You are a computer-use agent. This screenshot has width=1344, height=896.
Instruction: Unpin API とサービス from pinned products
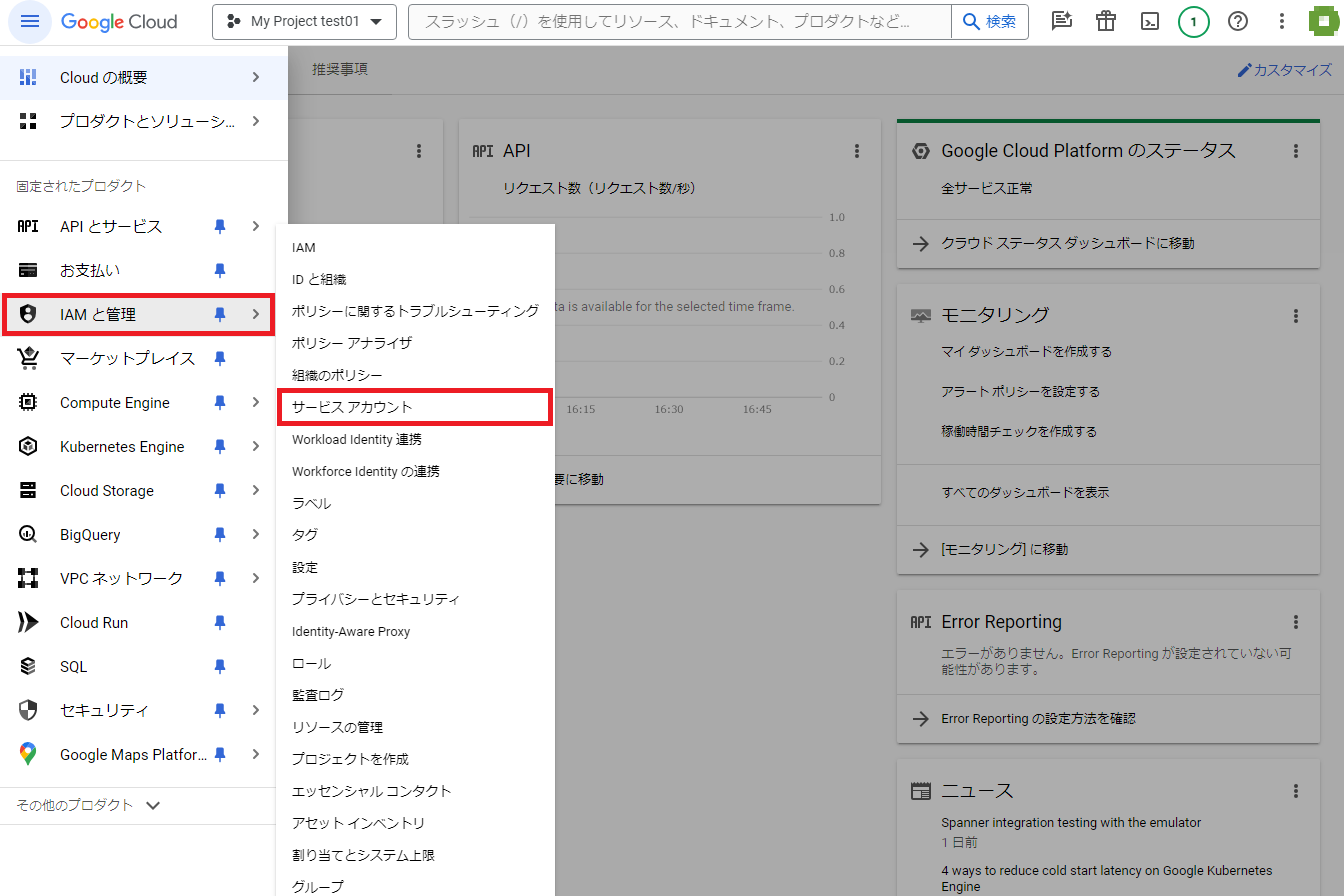tap(220, 227)
